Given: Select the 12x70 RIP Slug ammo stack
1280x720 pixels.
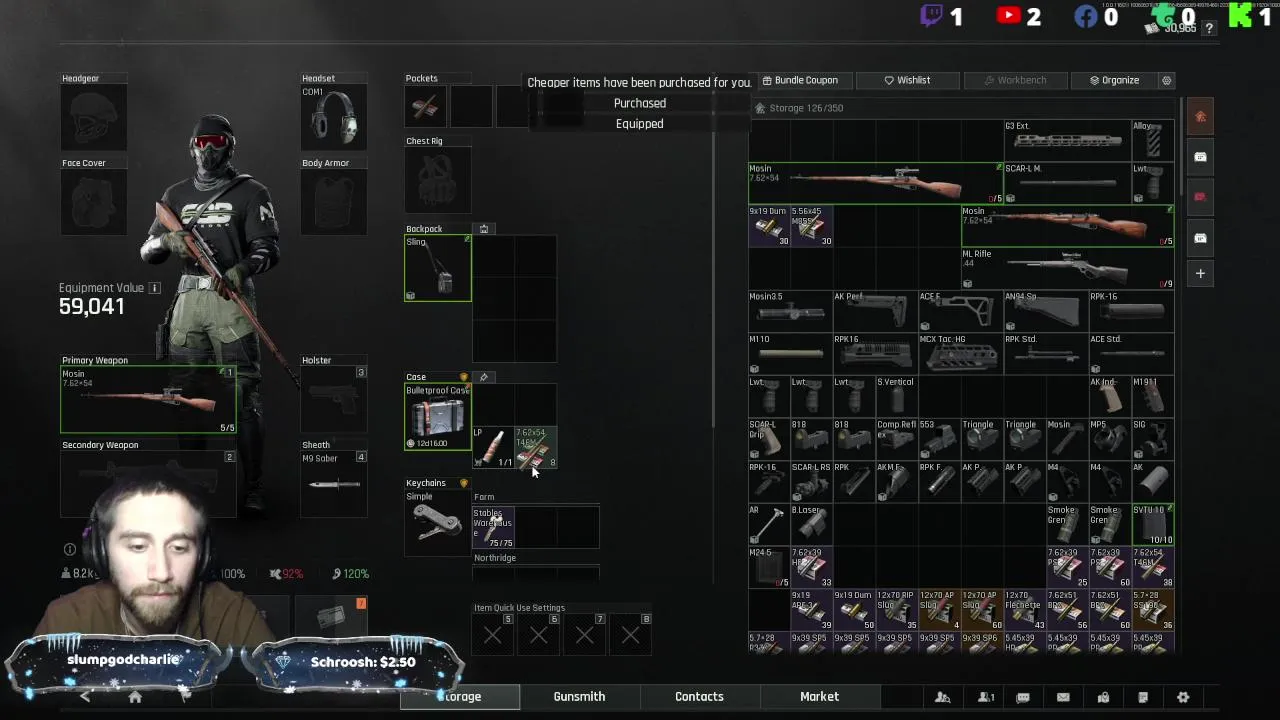Looking at the screenshot, I should point(896,610).
